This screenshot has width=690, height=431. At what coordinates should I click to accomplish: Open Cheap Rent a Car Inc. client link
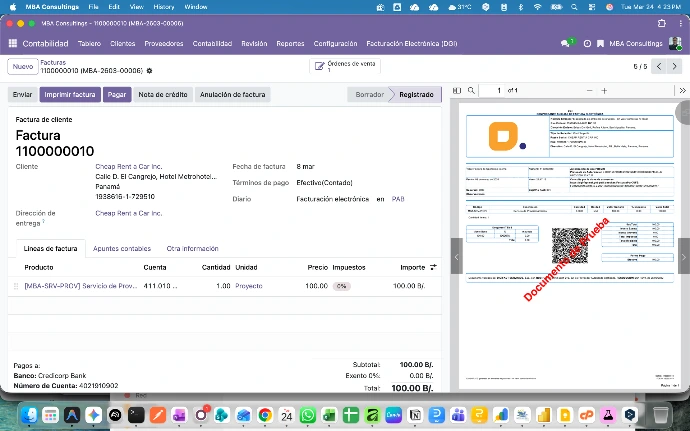pyautogui.click(x=128, y=166)
